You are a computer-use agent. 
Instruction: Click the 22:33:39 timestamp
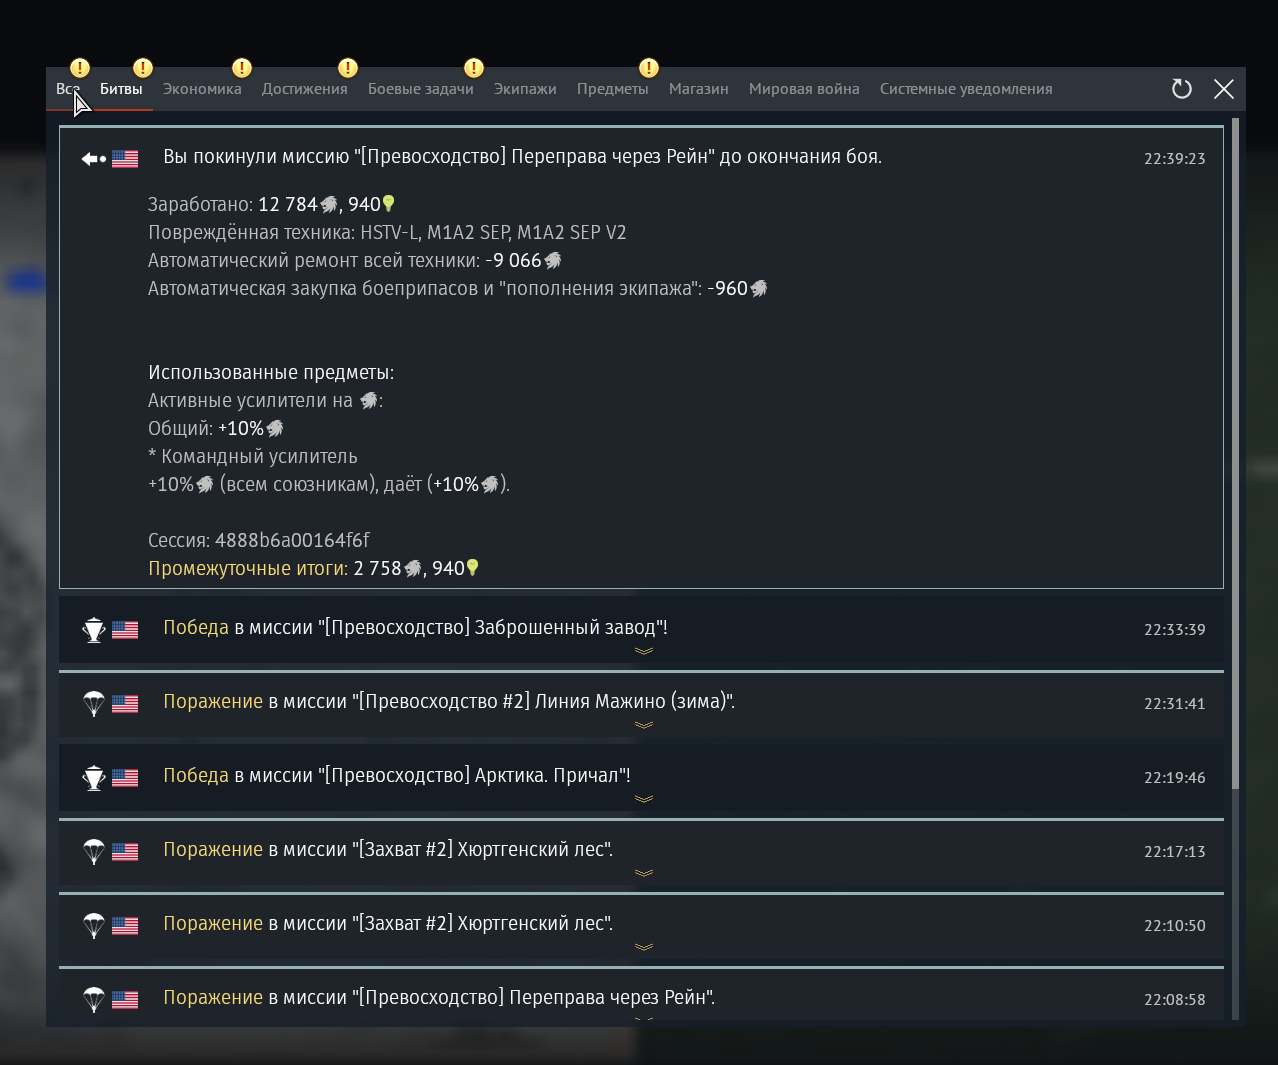pos(1175,629)
